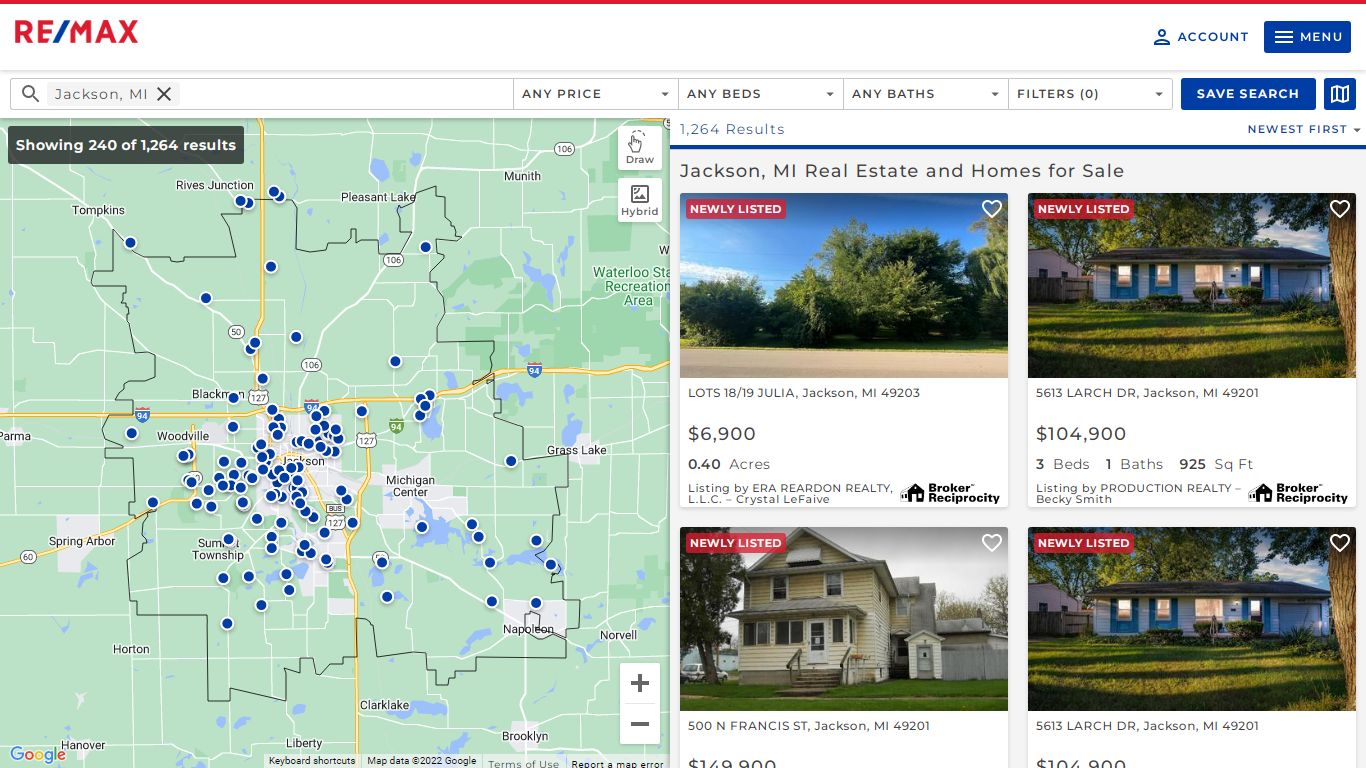Open the Filters (0) dropdown
The image size is (1366, 768).
(x=1090, y=94)
